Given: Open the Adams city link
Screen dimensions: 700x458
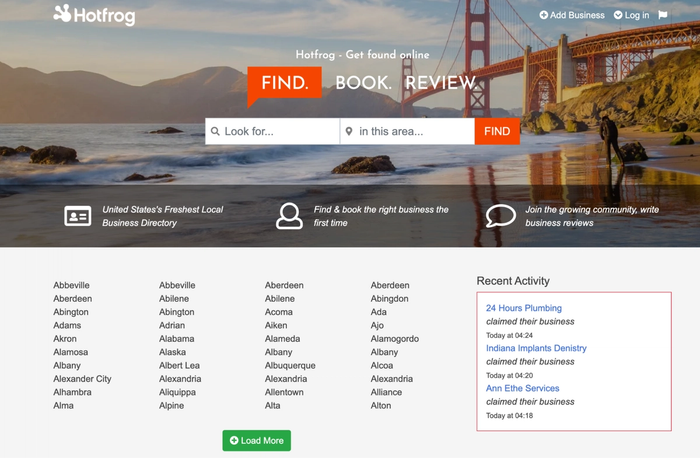Looking at the screenshot, I should click(x=67, y=325).
